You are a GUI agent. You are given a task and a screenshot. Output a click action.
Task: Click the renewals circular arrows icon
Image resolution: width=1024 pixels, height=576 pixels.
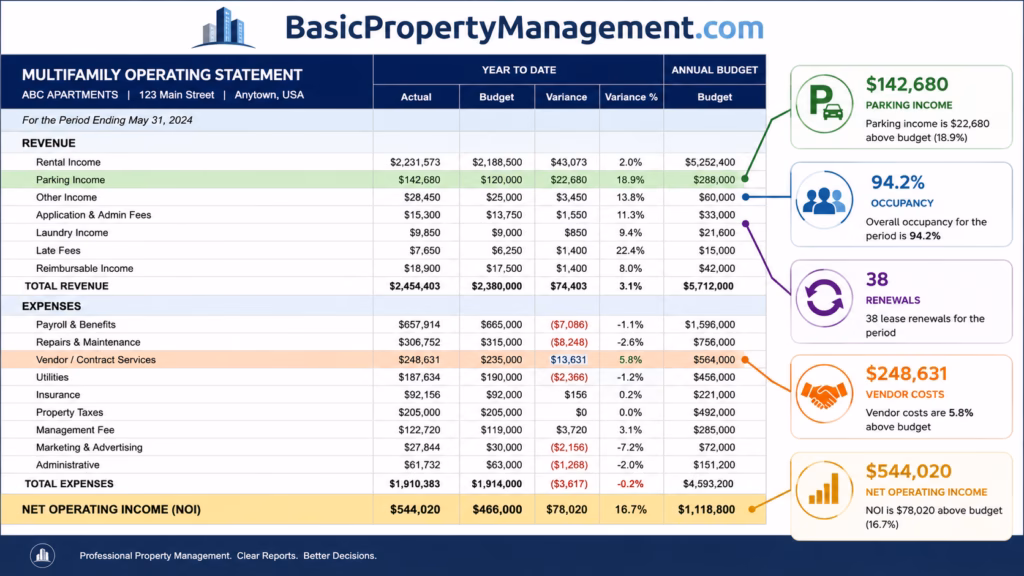tap(824, 298)
